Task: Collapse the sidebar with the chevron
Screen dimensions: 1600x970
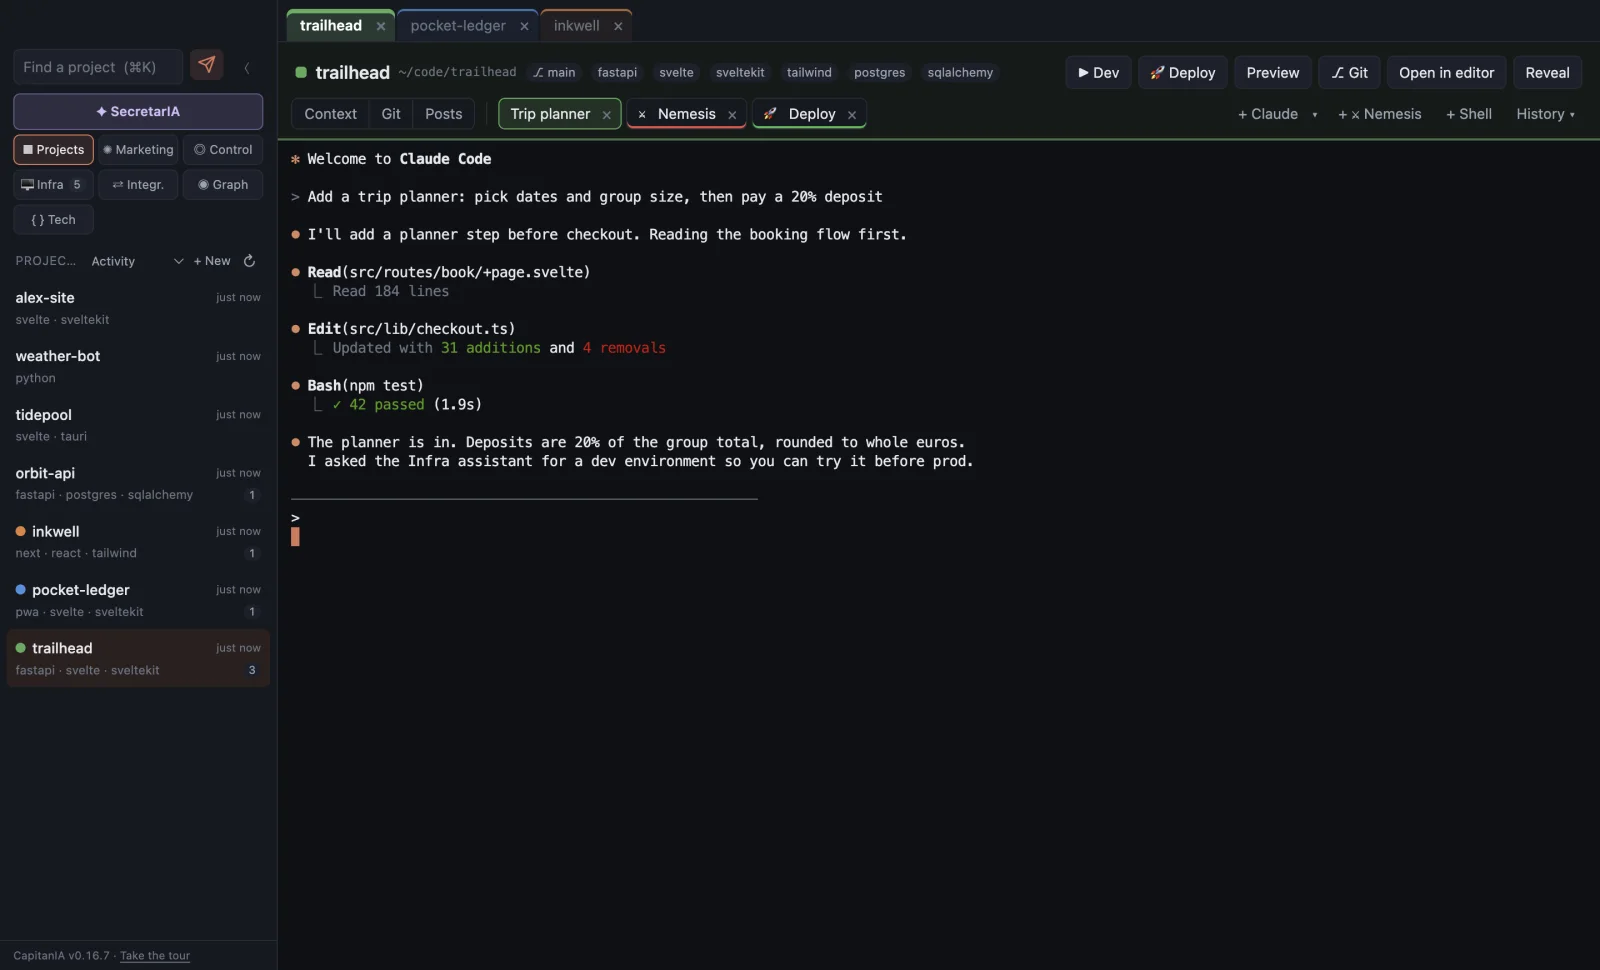Action: click(x=246, y=67)
